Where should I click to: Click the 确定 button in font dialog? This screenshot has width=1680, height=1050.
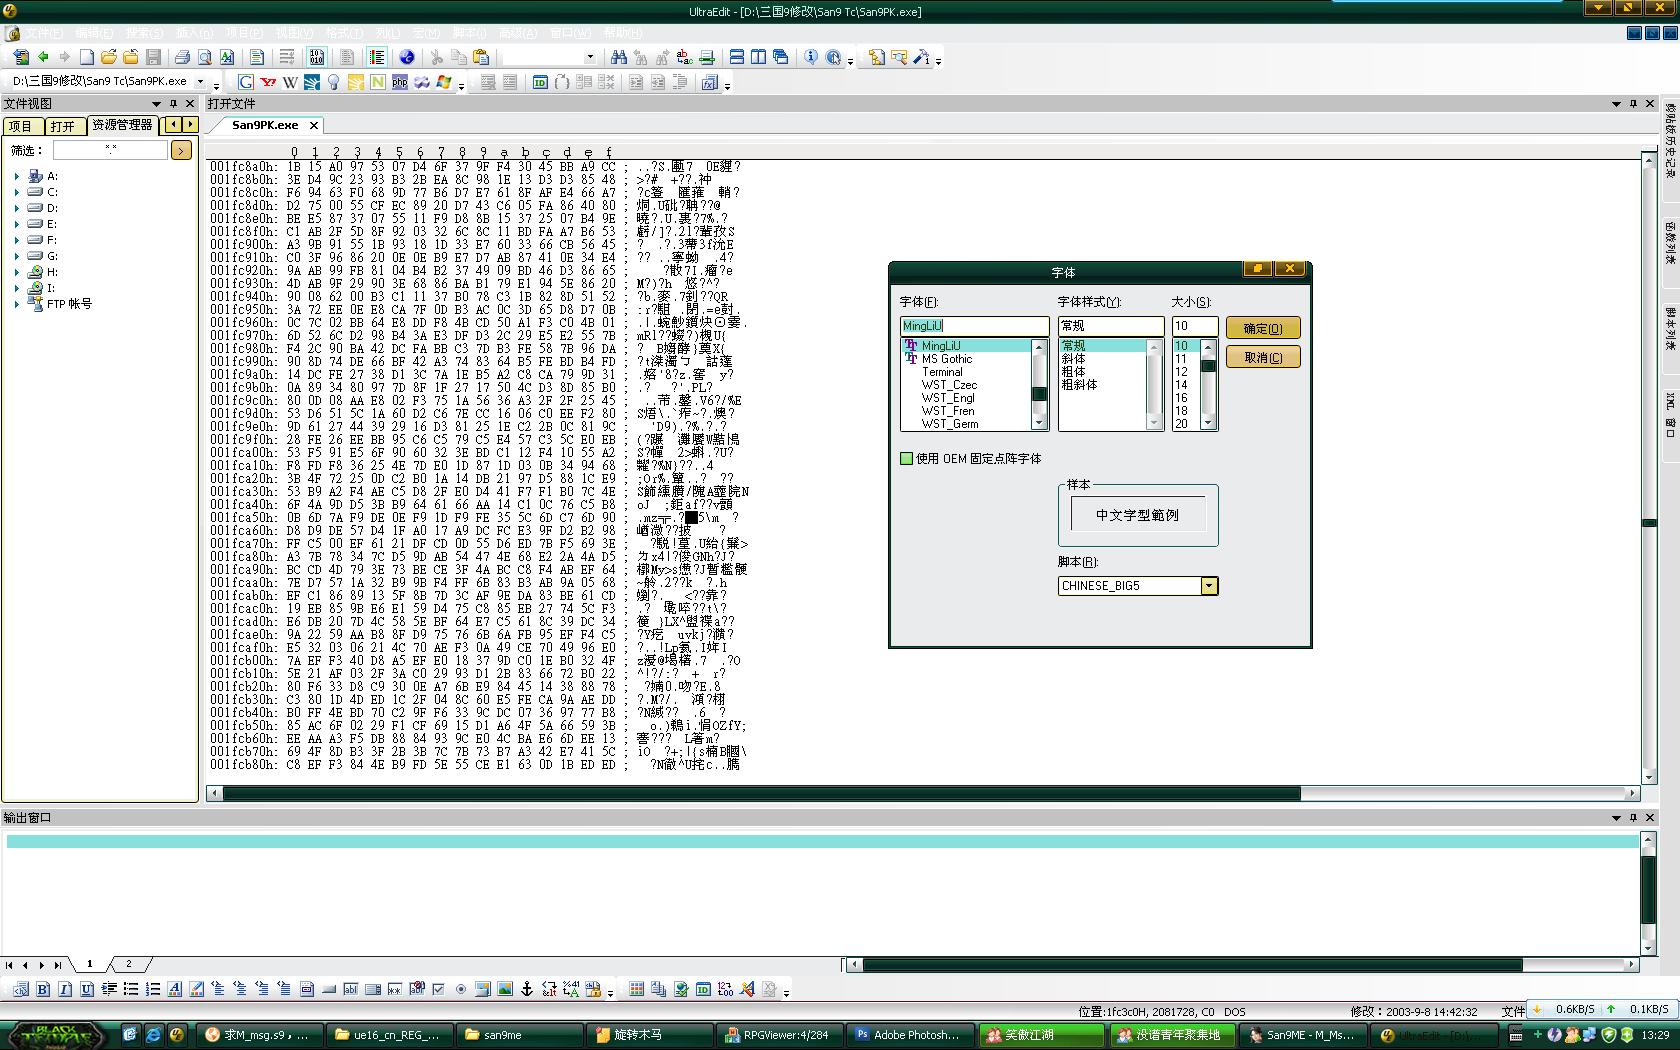pos(1262,328)
